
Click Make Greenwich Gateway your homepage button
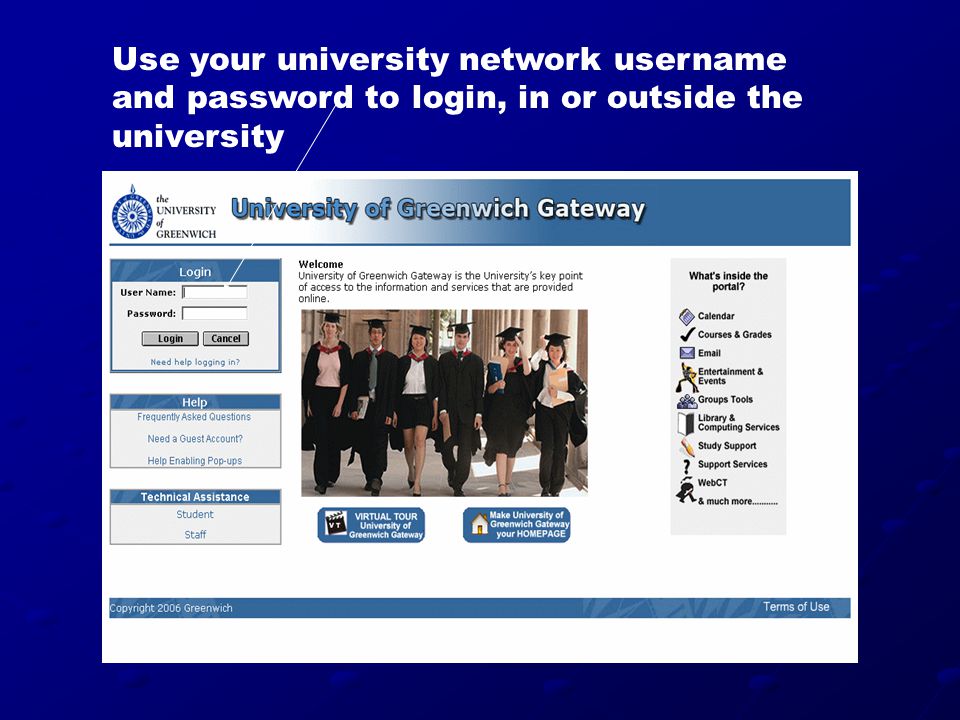(517, 525)
